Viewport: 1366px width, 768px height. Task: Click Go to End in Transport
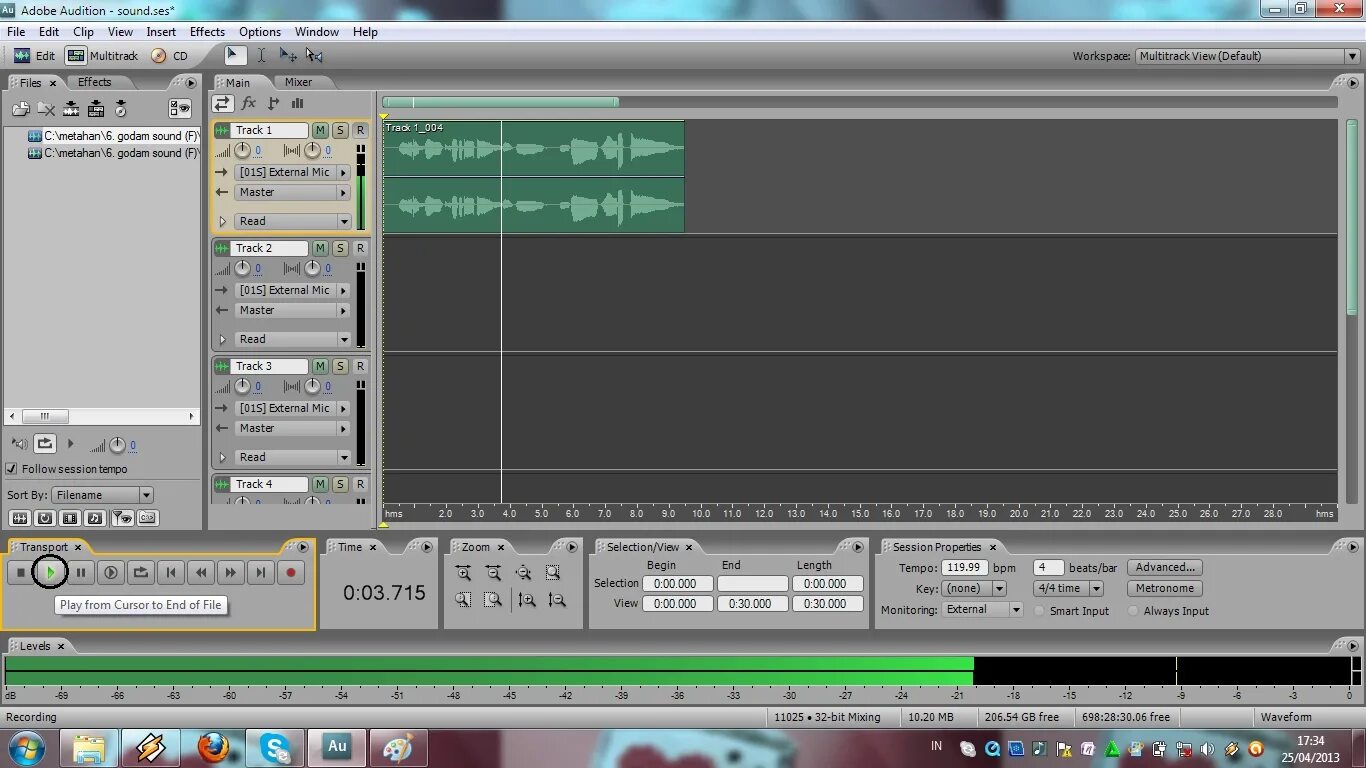261,572
